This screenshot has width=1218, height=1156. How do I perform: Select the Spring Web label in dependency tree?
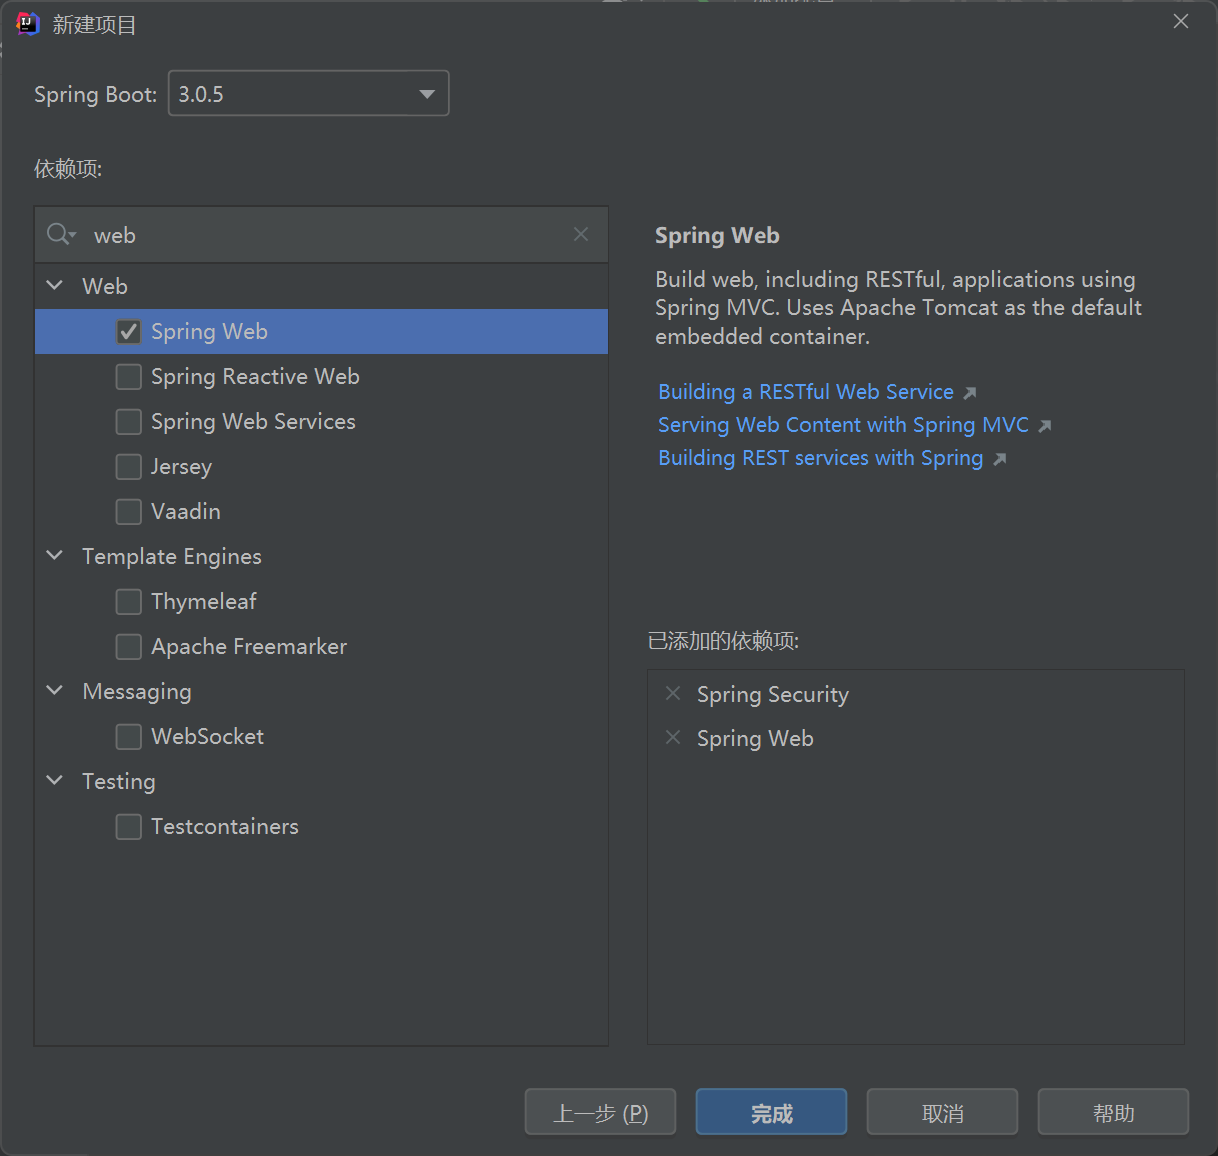209,331
